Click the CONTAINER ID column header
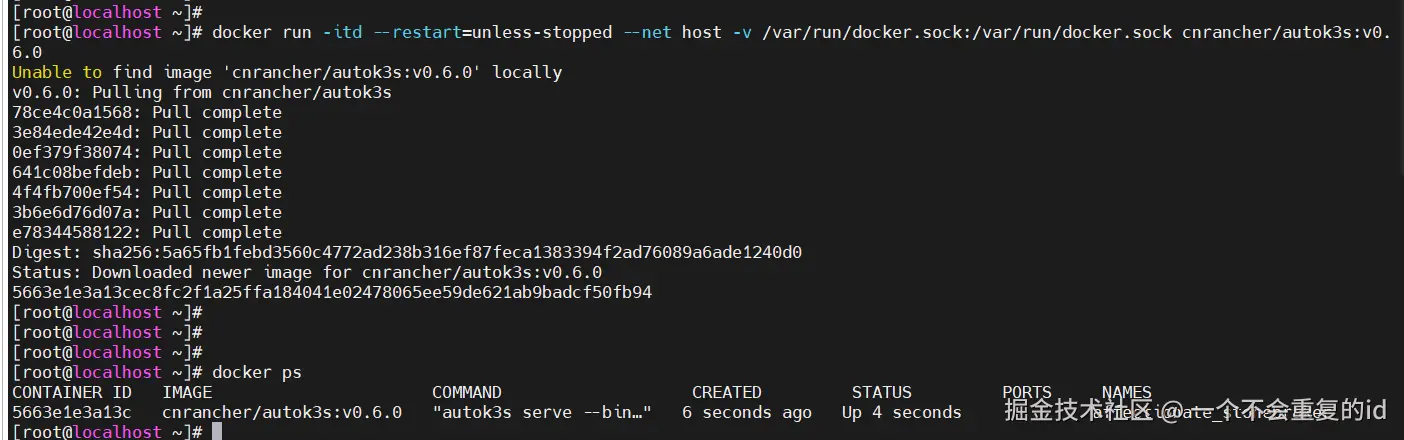 tap(71, 392)
